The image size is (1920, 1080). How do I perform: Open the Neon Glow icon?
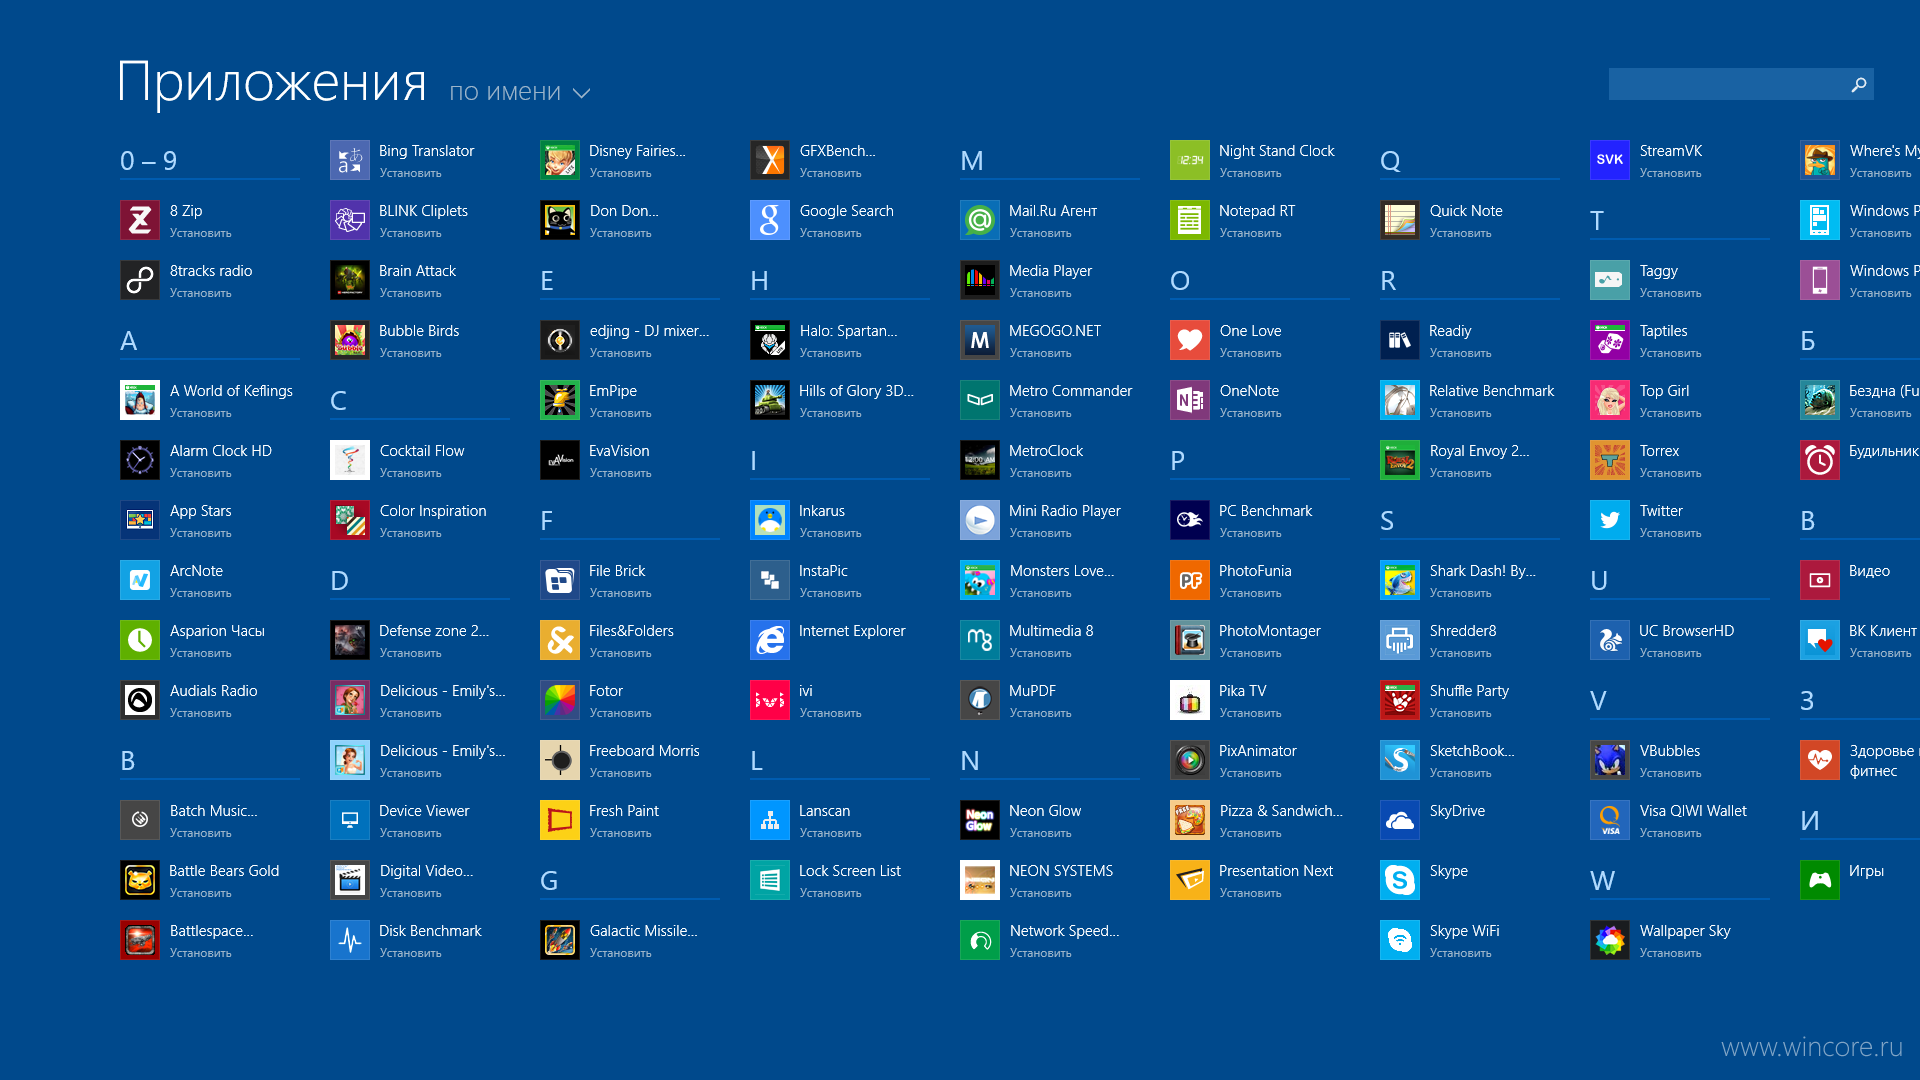(980, 820)
